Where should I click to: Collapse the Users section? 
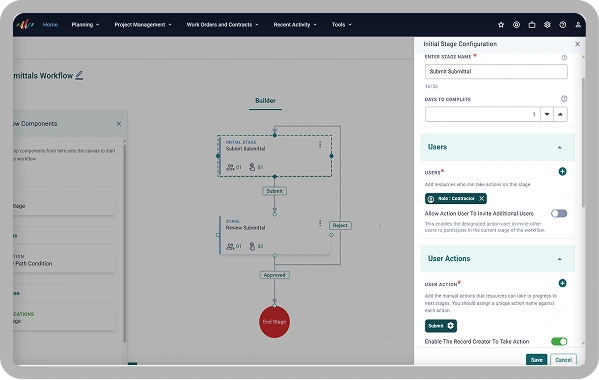(x=560, y=147)
